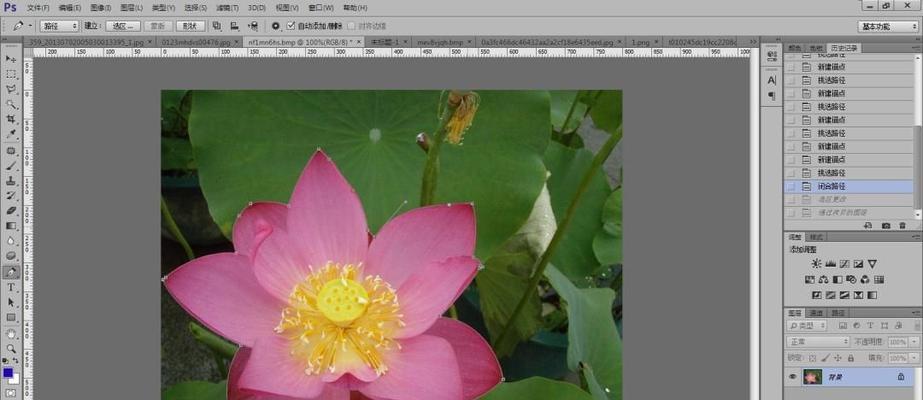This screenshot has width=923, height=400.
Task: Open pen options gear icon
Action: click(276, 25)
